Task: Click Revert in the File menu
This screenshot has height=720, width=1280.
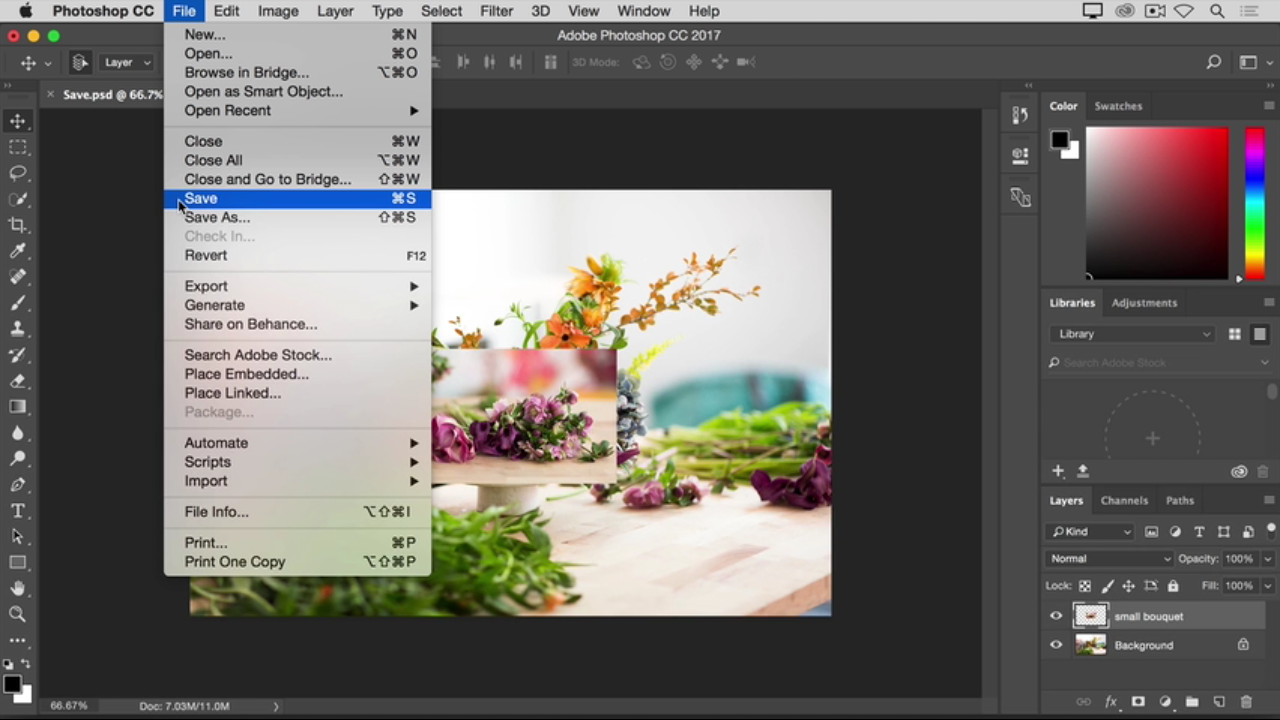Action: pyautogui.click(x=206, y=255)
